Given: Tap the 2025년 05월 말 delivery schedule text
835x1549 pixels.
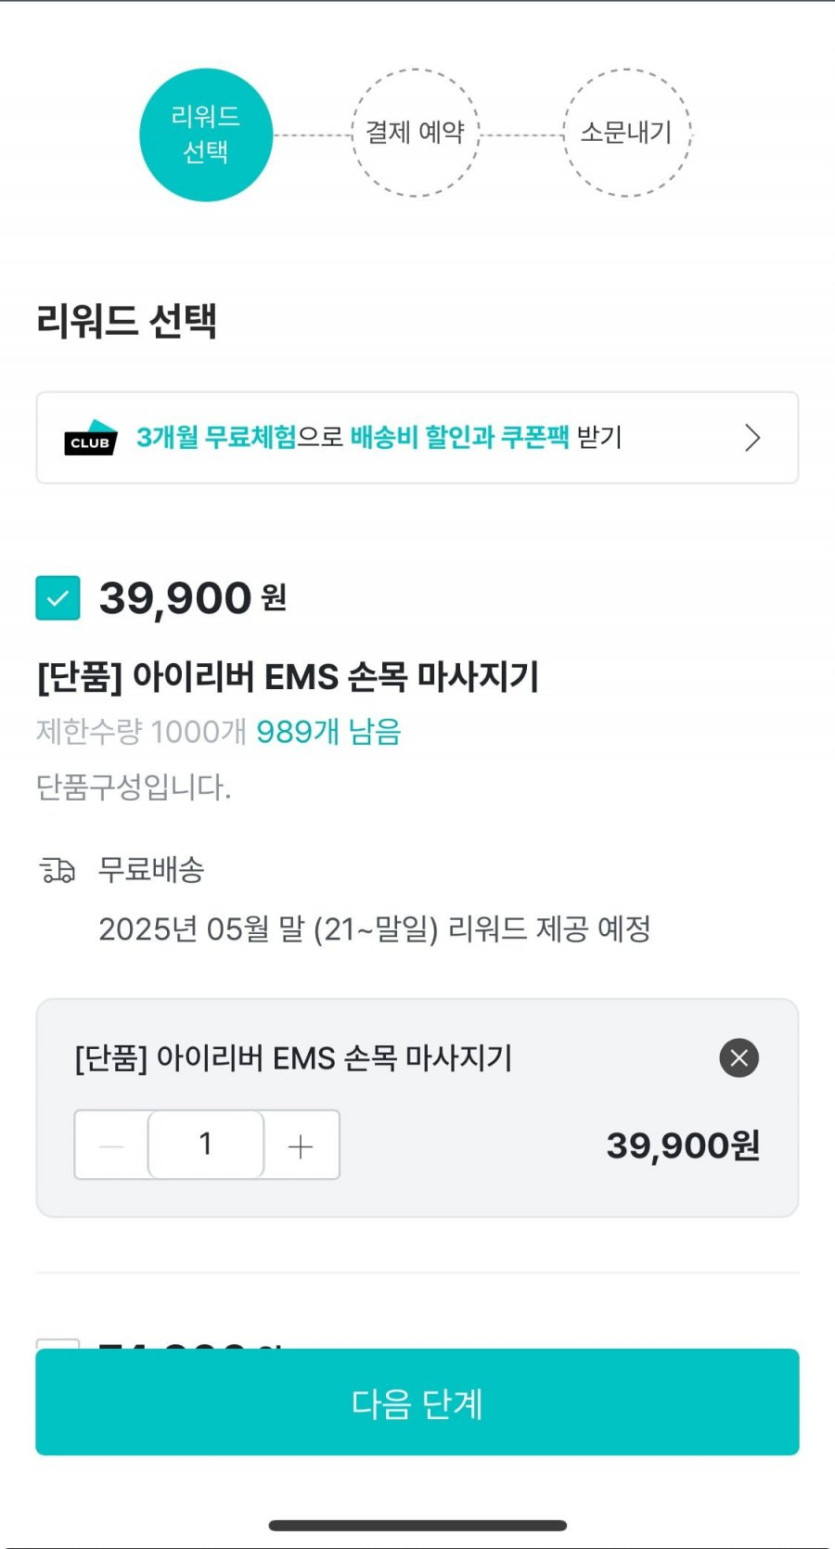Looking at the screenshot, I should coord(374,930).
